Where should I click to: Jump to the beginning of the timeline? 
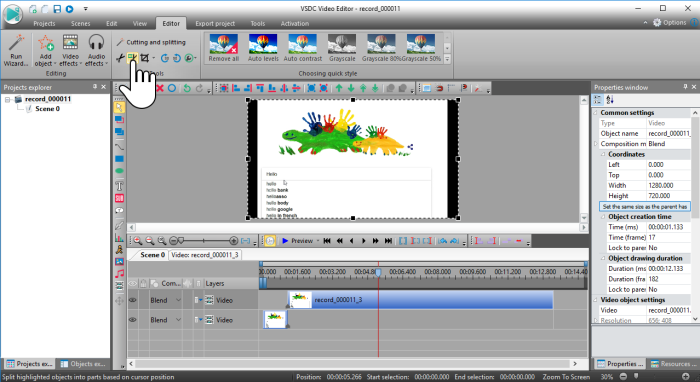pyautogui.click(x=327, y=241)
